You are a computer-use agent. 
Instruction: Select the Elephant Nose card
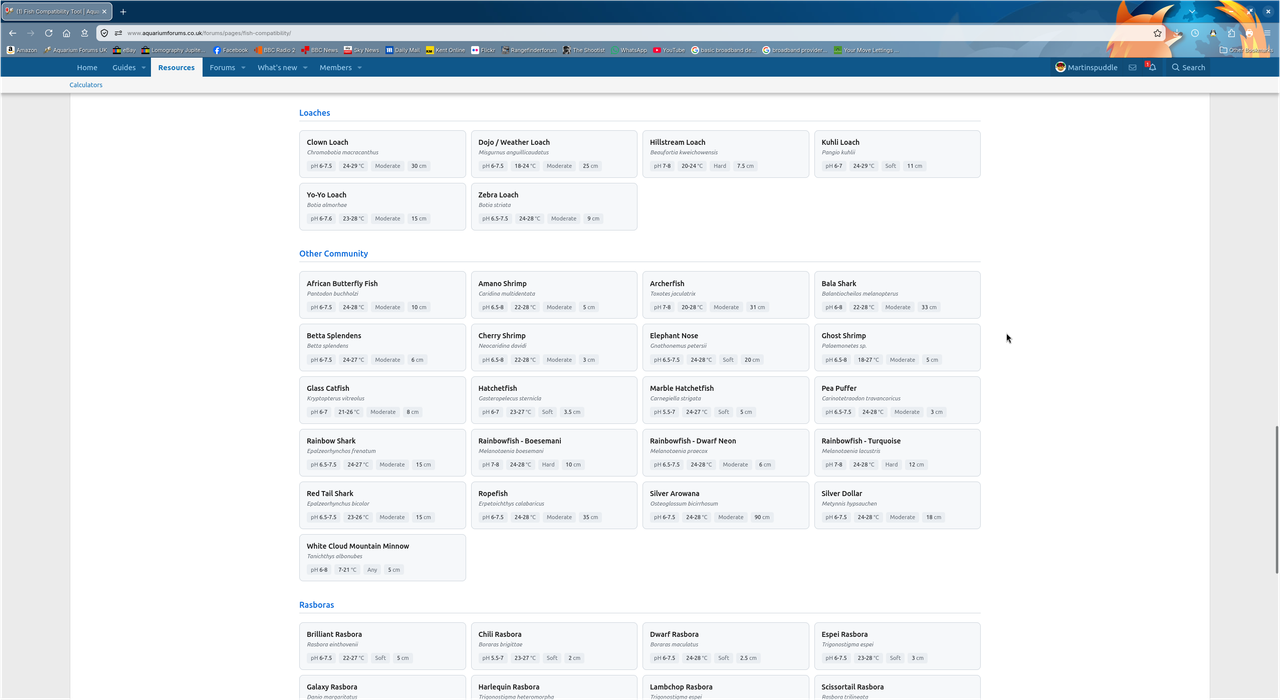726,347
